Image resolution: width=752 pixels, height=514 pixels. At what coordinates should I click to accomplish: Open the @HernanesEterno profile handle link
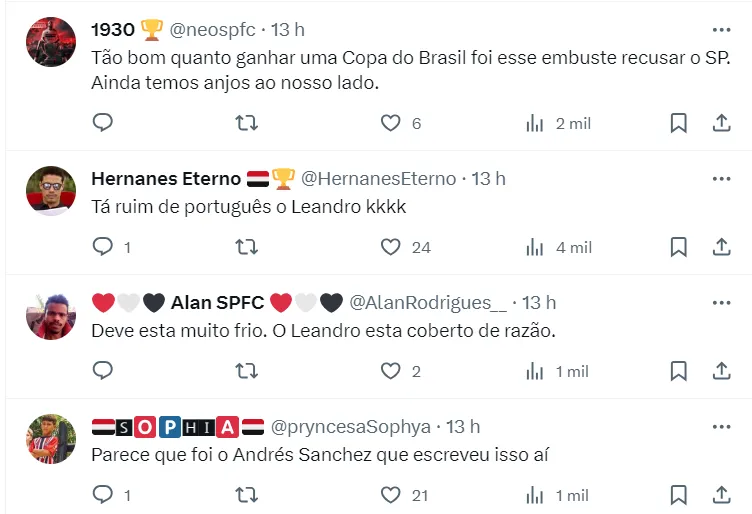379,179
